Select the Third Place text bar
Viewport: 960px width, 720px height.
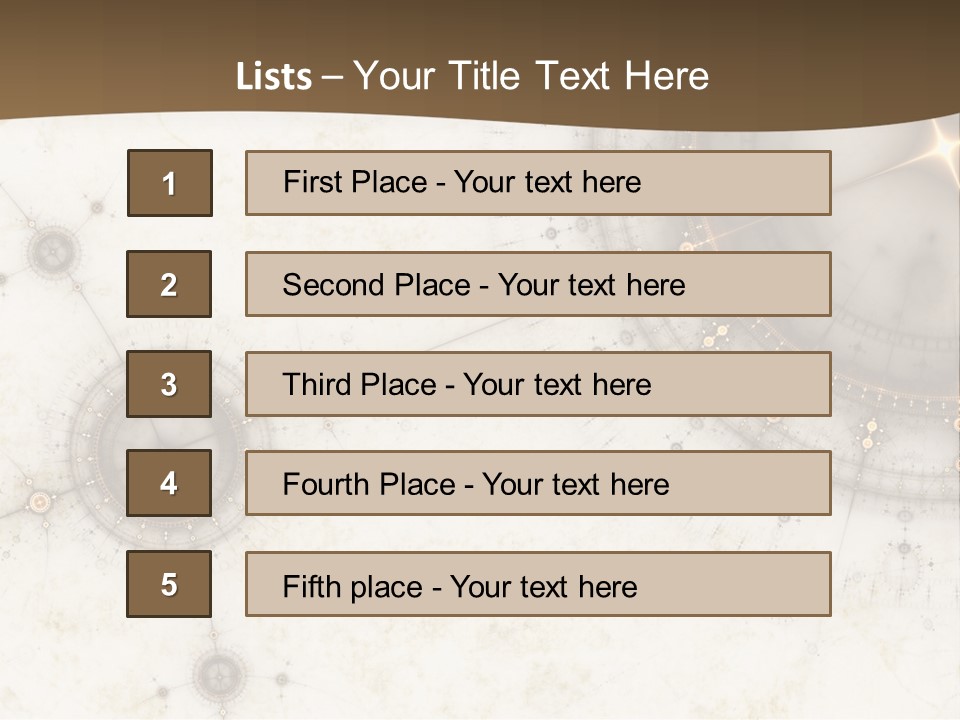click(538, 384)
